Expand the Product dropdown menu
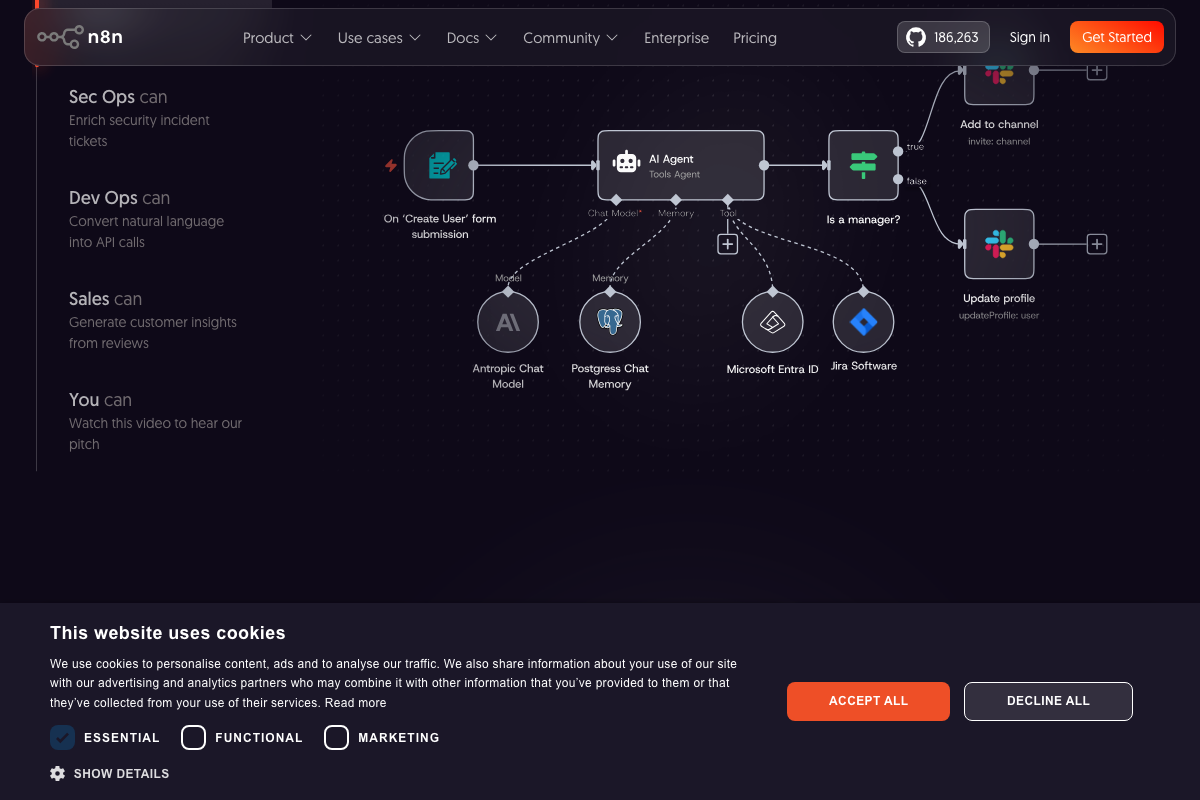1200x800 pixels. 277,38
